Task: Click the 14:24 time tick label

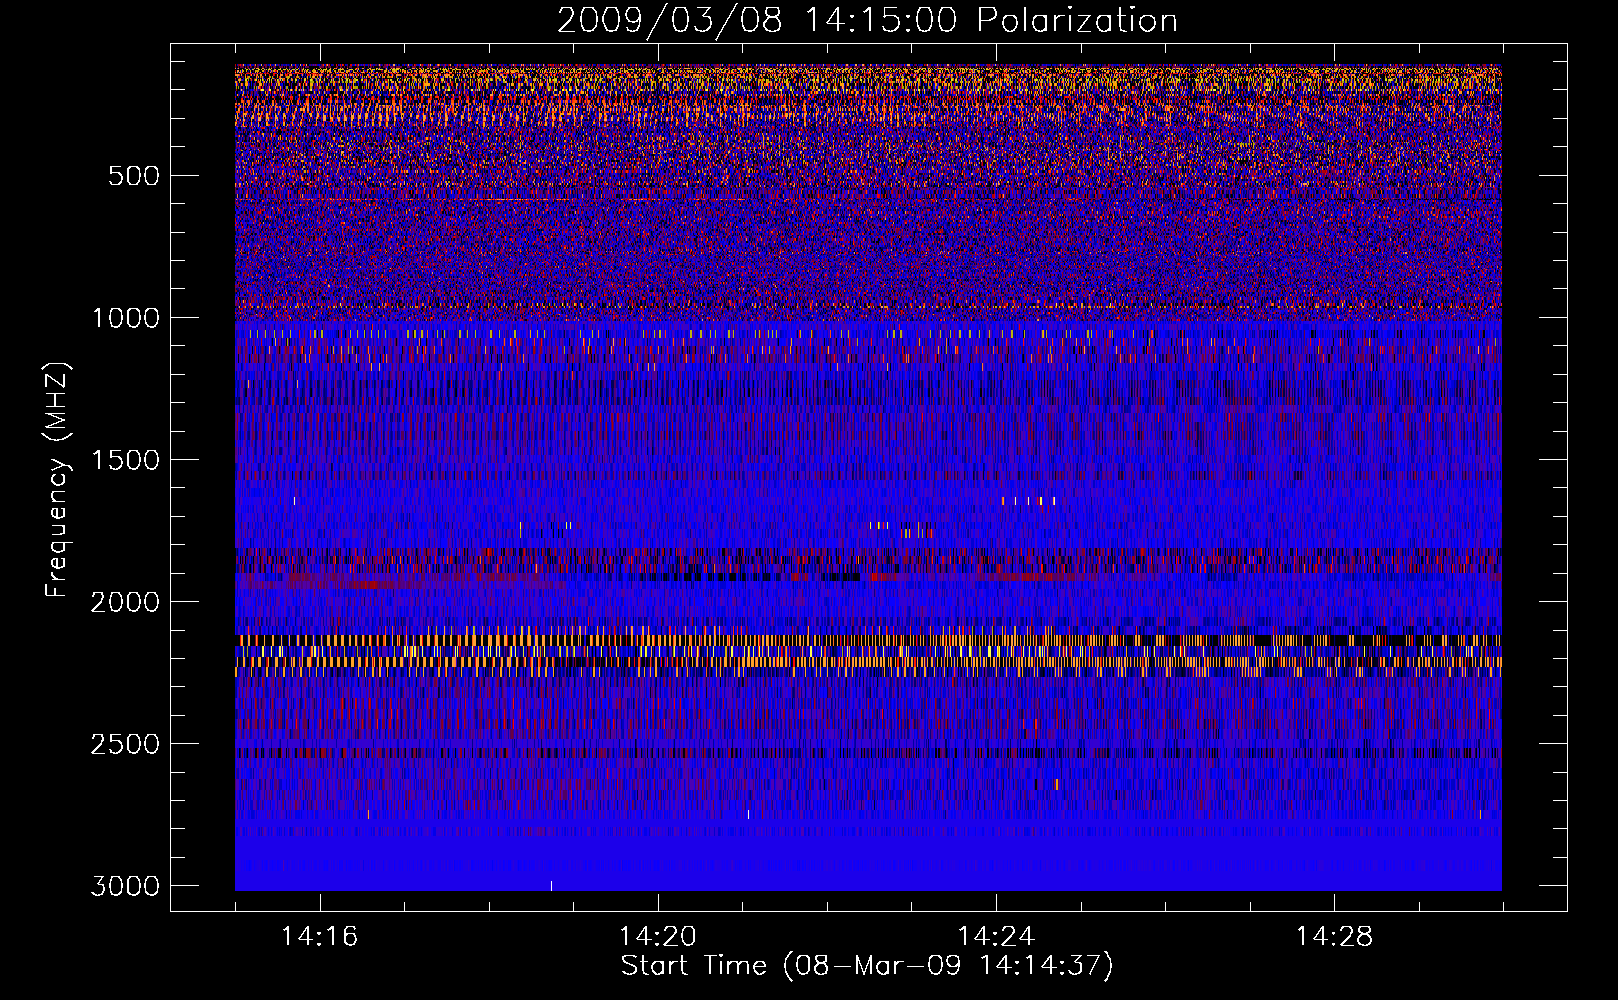Action: coord(995,937)
